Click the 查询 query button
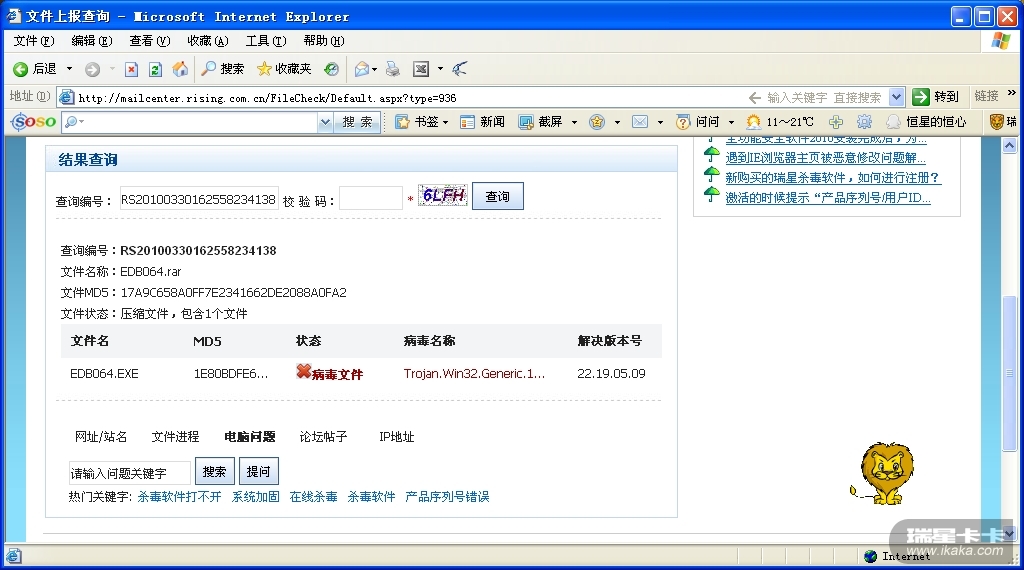This screenshot has width=1024, height=570. click(498, 197)
